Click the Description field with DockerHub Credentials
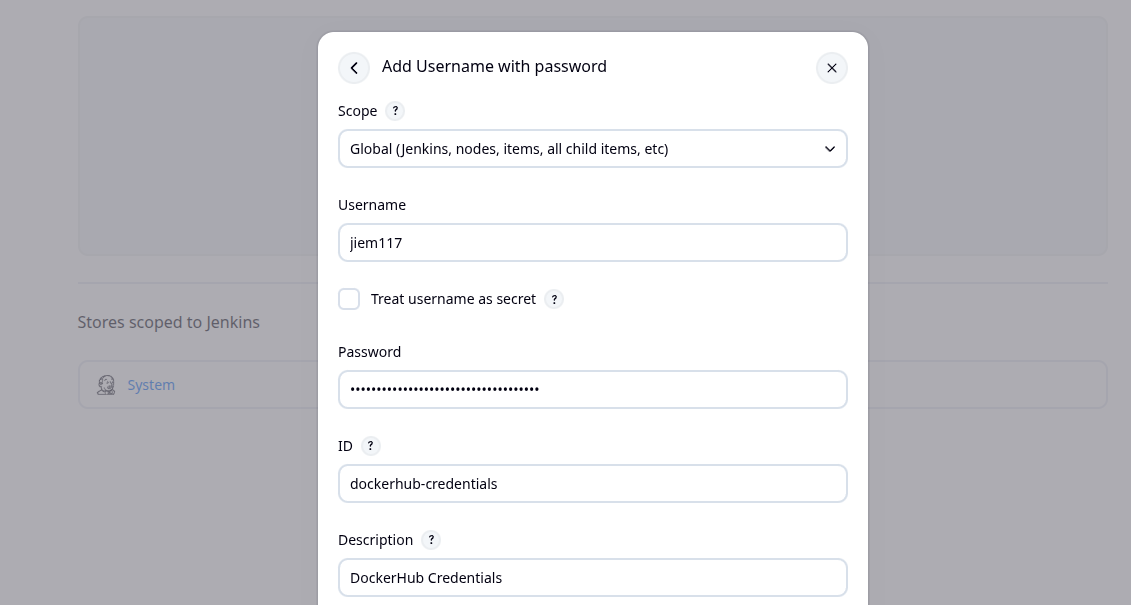Viewport: 1131px width, 605px height. 592,578
